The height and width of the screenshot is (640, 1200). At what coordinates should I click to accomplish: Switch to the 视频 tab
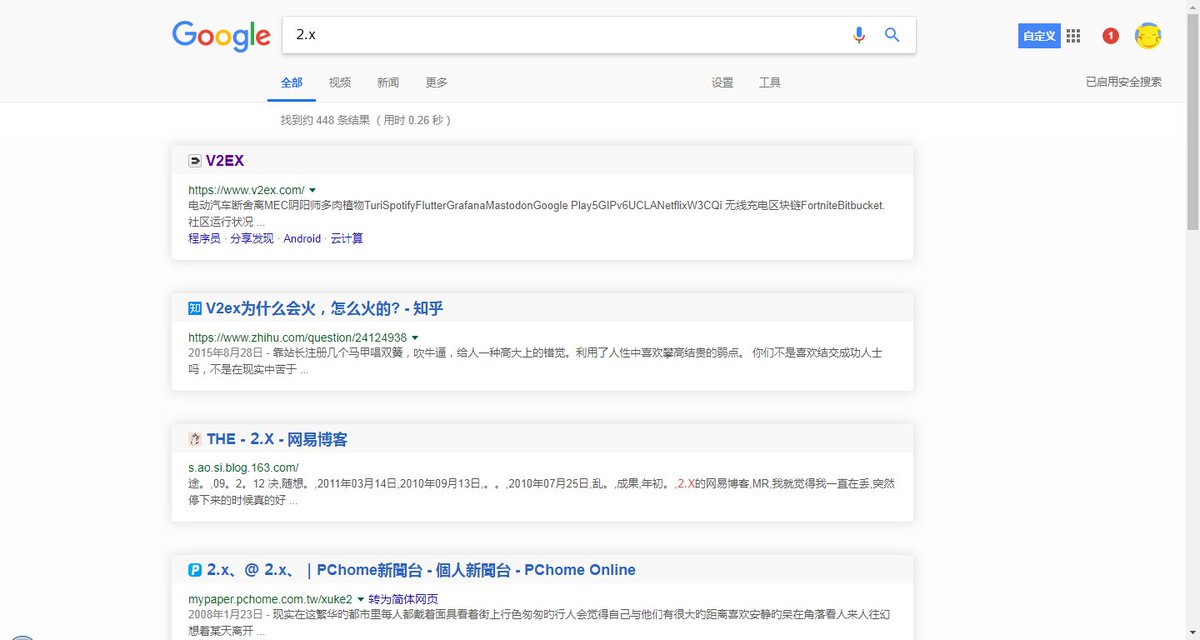tap(340, 83)
